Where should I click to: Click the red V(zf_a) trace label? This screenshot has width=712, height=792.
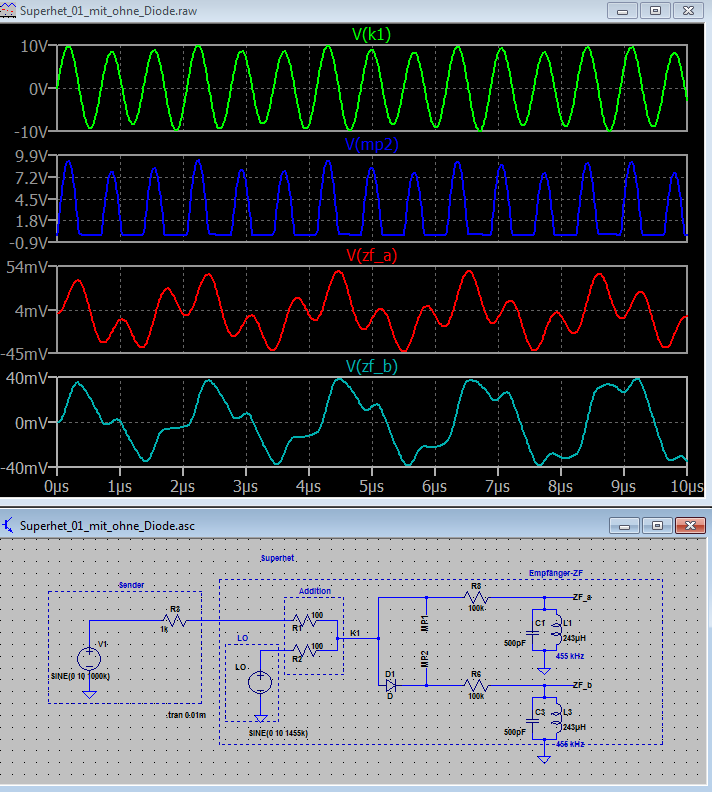372,255
